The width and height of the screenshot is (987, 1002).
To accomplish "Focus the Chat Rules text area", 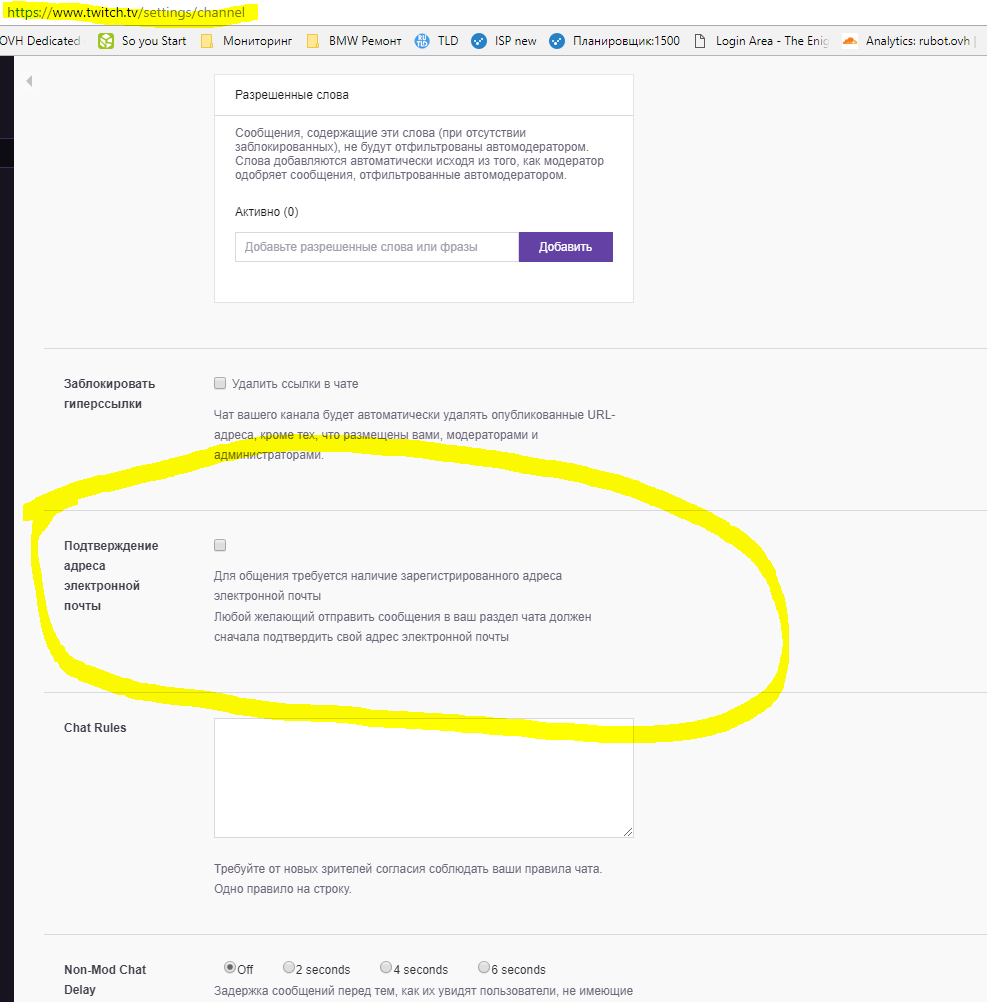I will (423, 777).
